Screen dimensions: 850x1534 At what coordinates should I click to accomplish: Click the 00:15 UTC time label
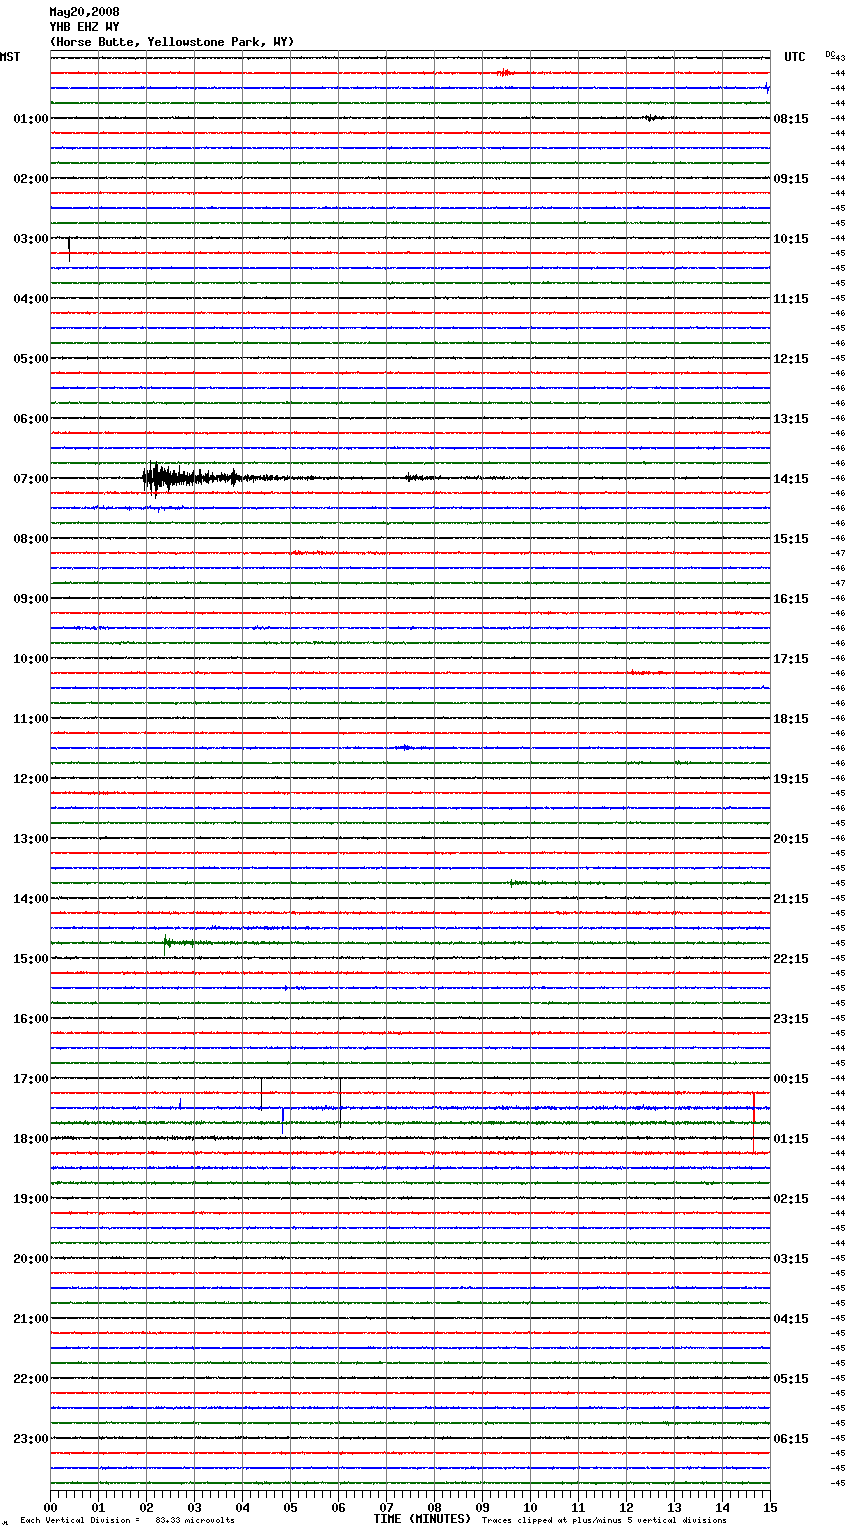pyautogui.click(x=791, y=1078)
